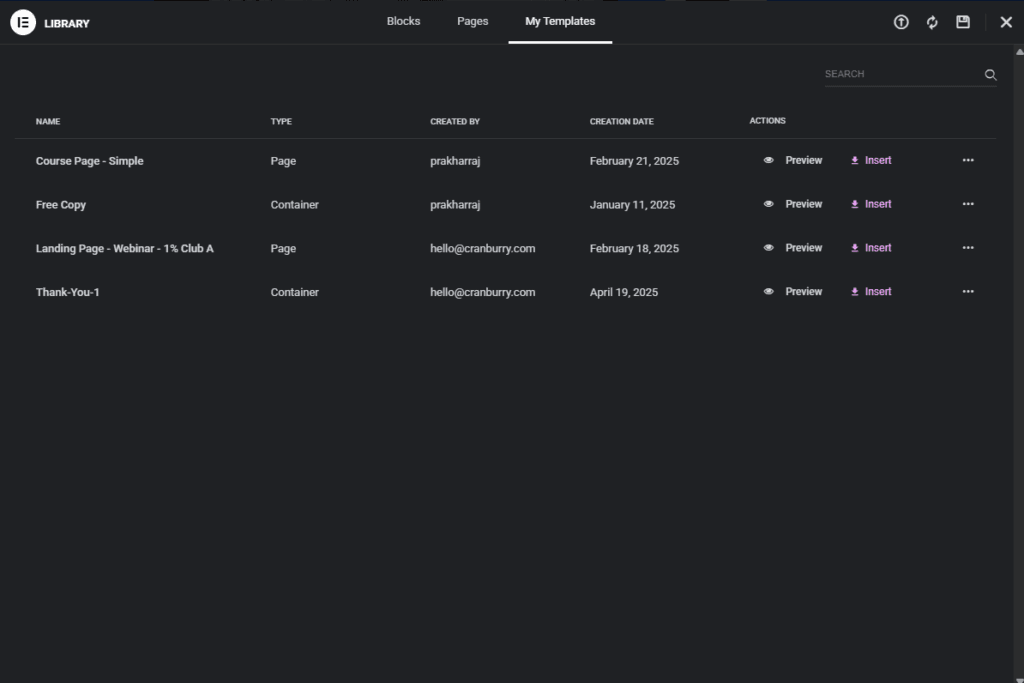This screenshot has width=1024, height=683.
Task: Preview the Landing Page - Webinar template
Action: point(793,248)
